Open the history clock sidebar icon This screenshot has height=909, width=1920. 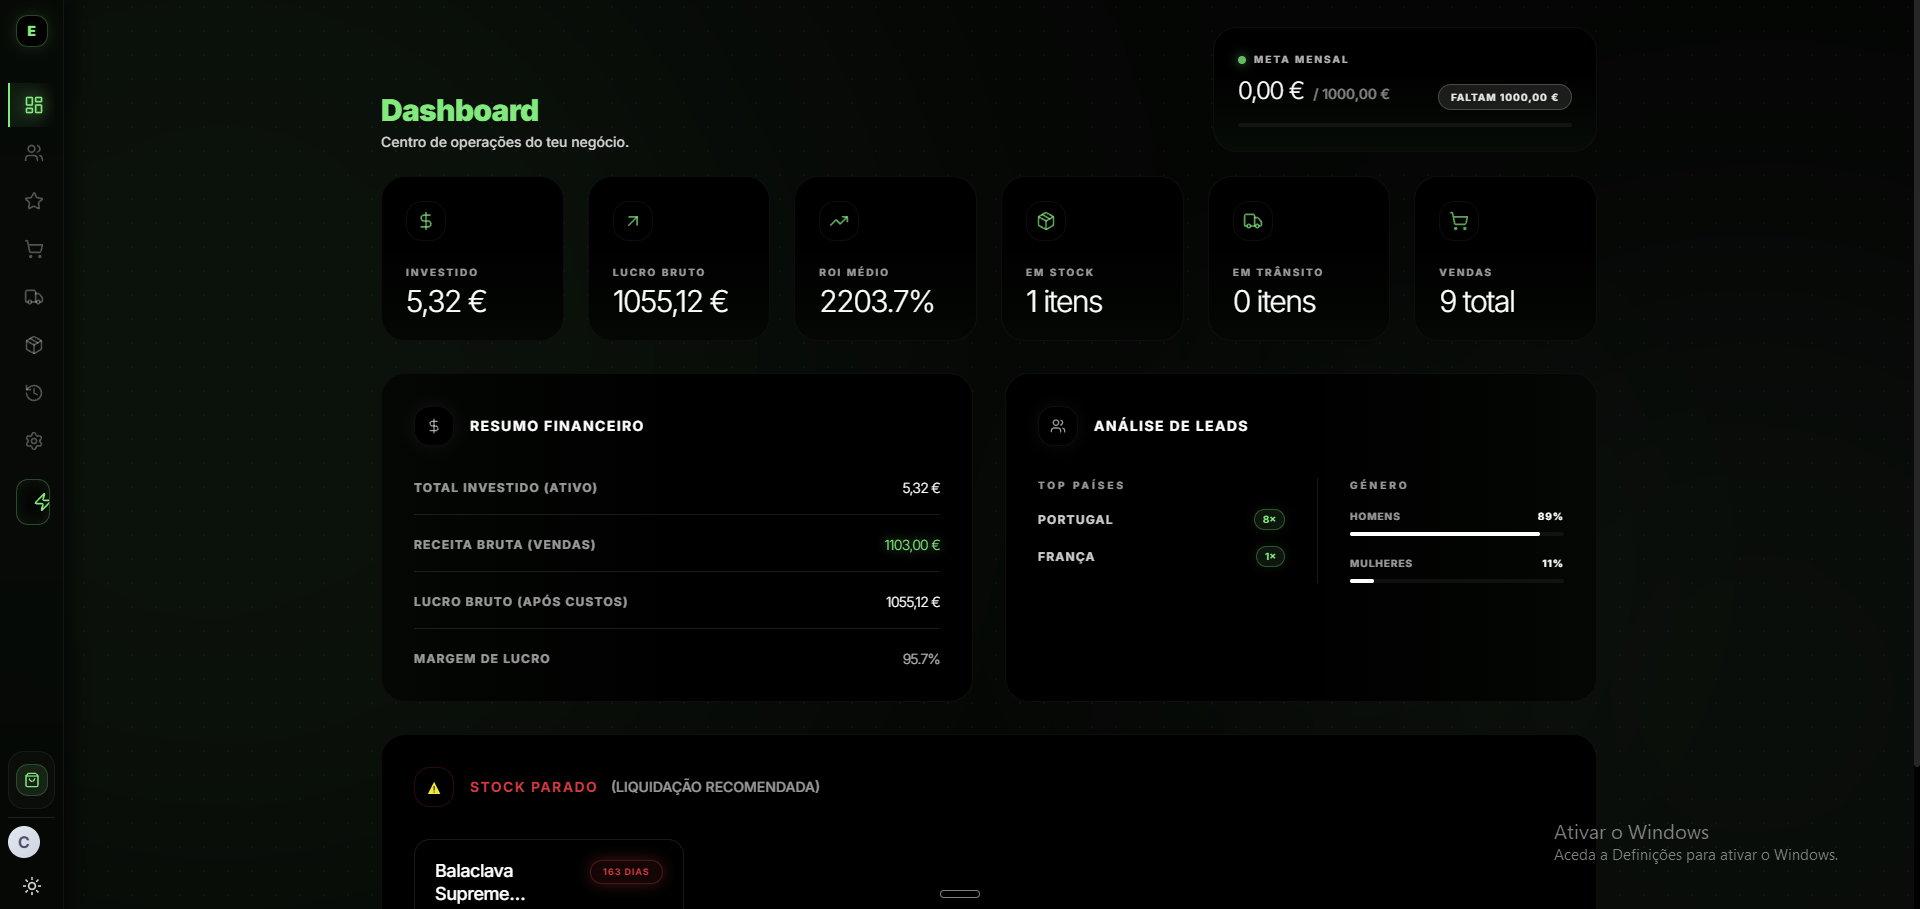[33, 393]
